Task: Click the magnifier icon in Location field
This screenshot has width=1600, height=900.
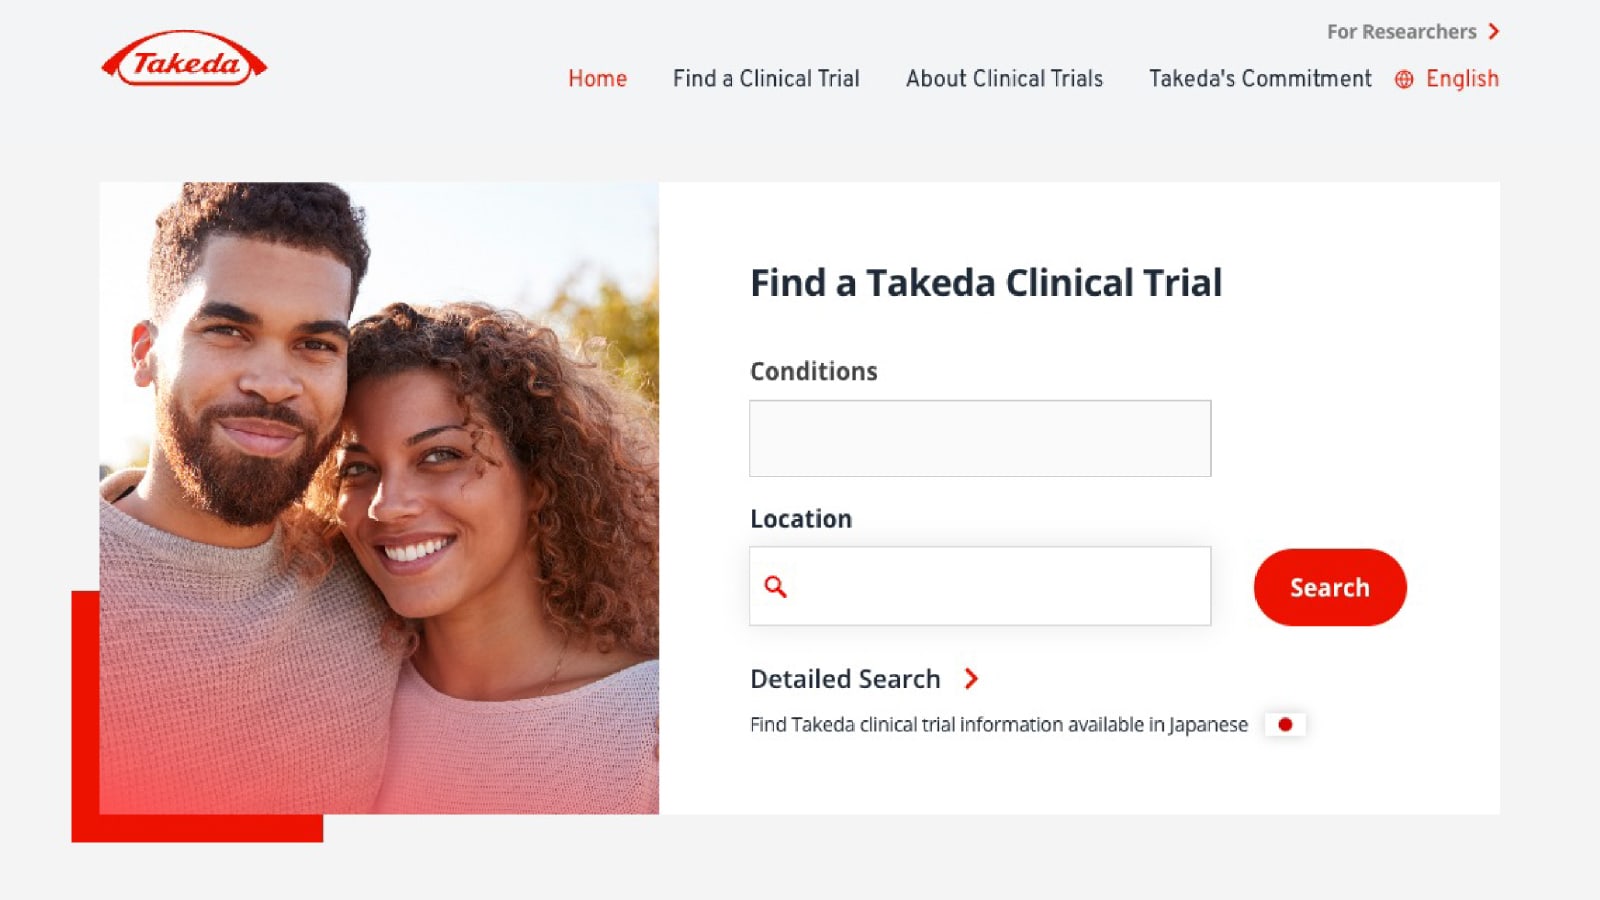Action: 775,587
